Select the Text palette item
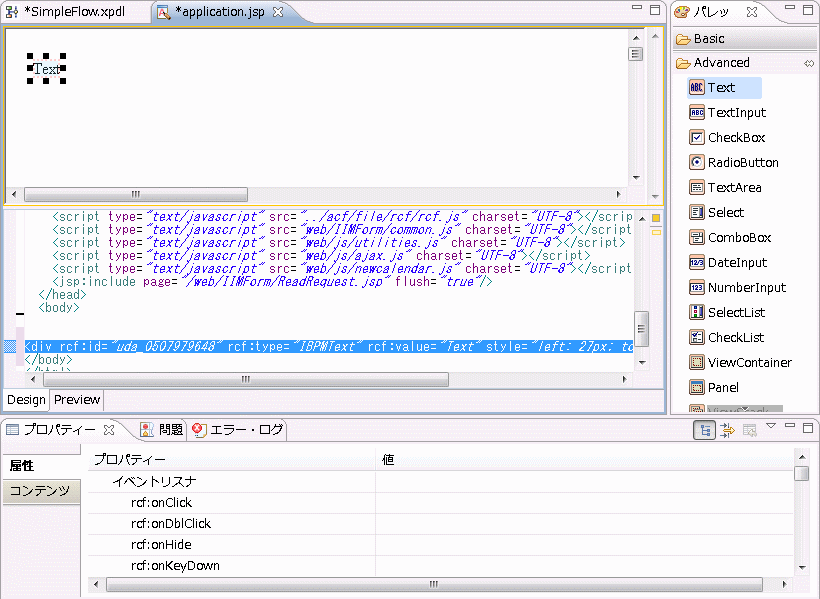Viewport: 820px width, 599px height. coord(721,88)
